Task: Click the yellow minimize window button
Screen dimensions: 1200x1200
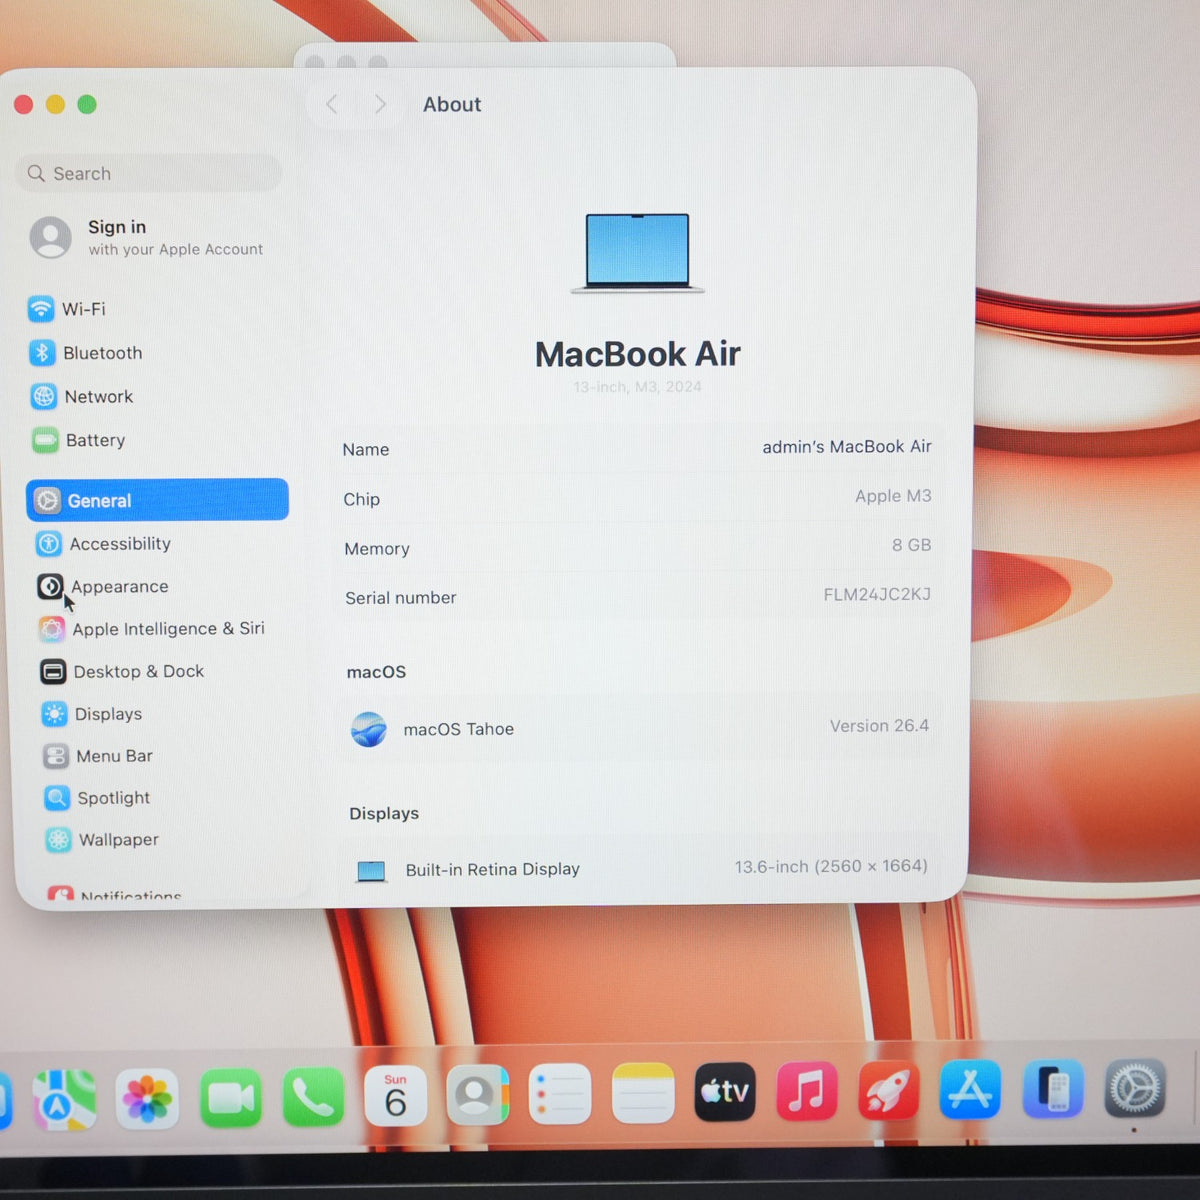Action: pos(55,104)
